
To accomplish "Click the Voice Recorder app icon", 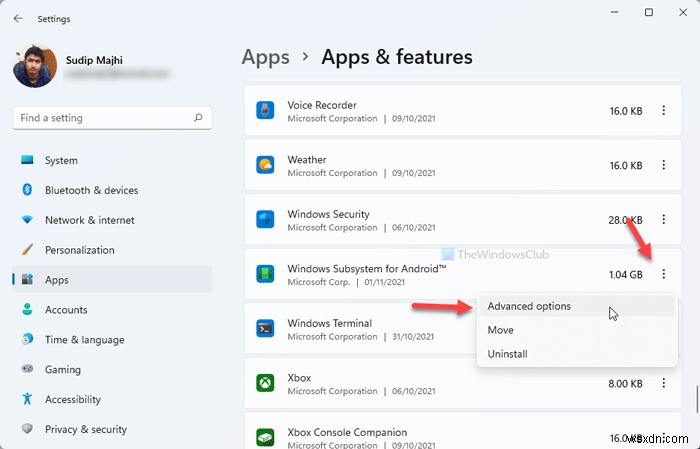I will 265,111.
